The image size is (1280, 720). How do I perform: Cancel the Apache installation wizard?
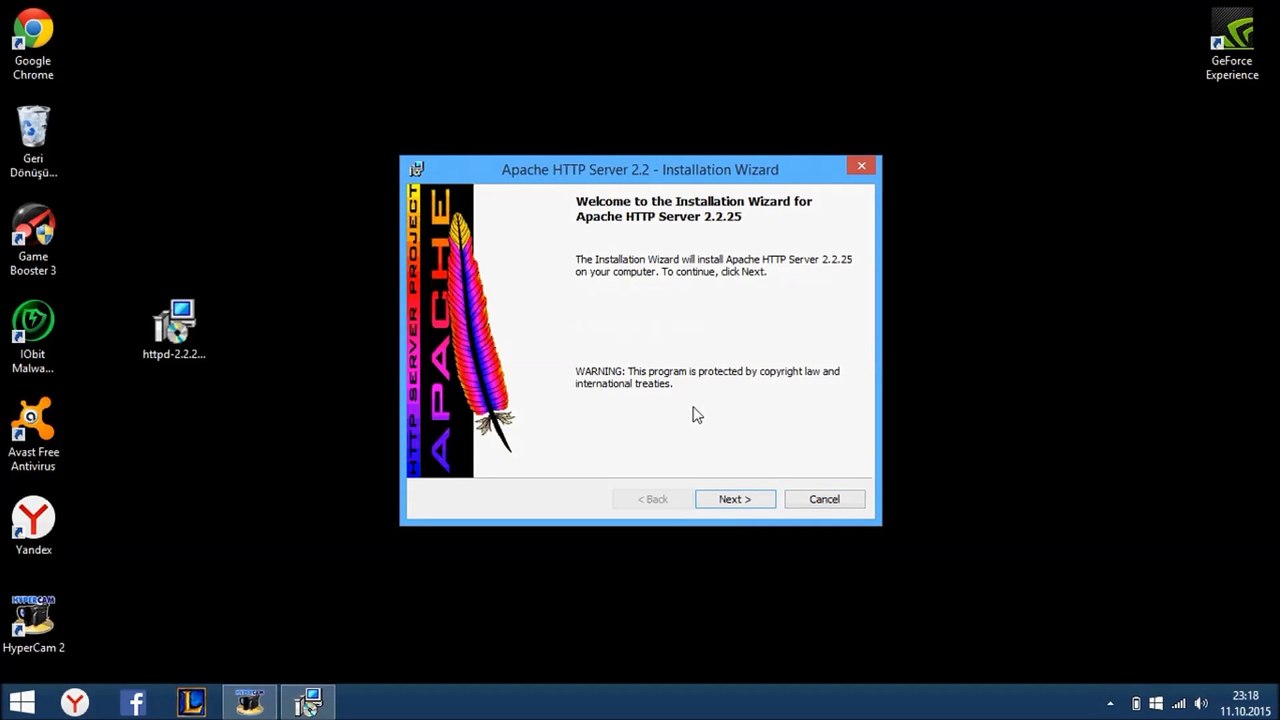click(824, 499)
